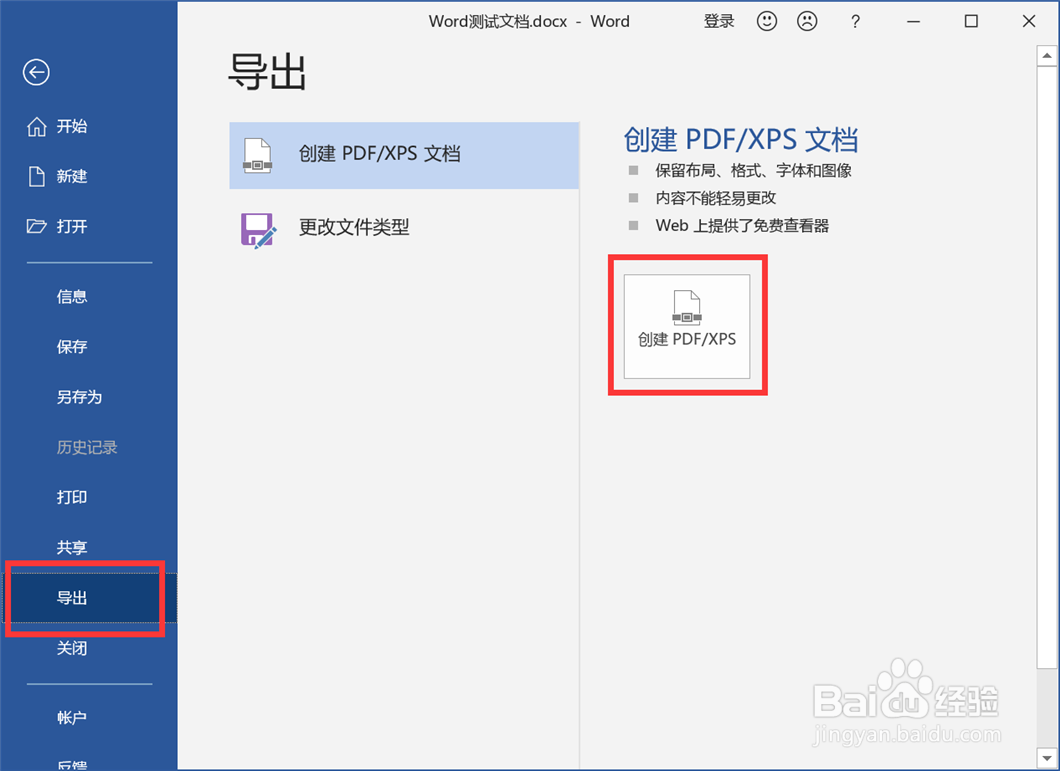Click the scrollbar down arrow at bottom right
The height and width of the screenshot is (771, 1060).
coord(1048,757)
